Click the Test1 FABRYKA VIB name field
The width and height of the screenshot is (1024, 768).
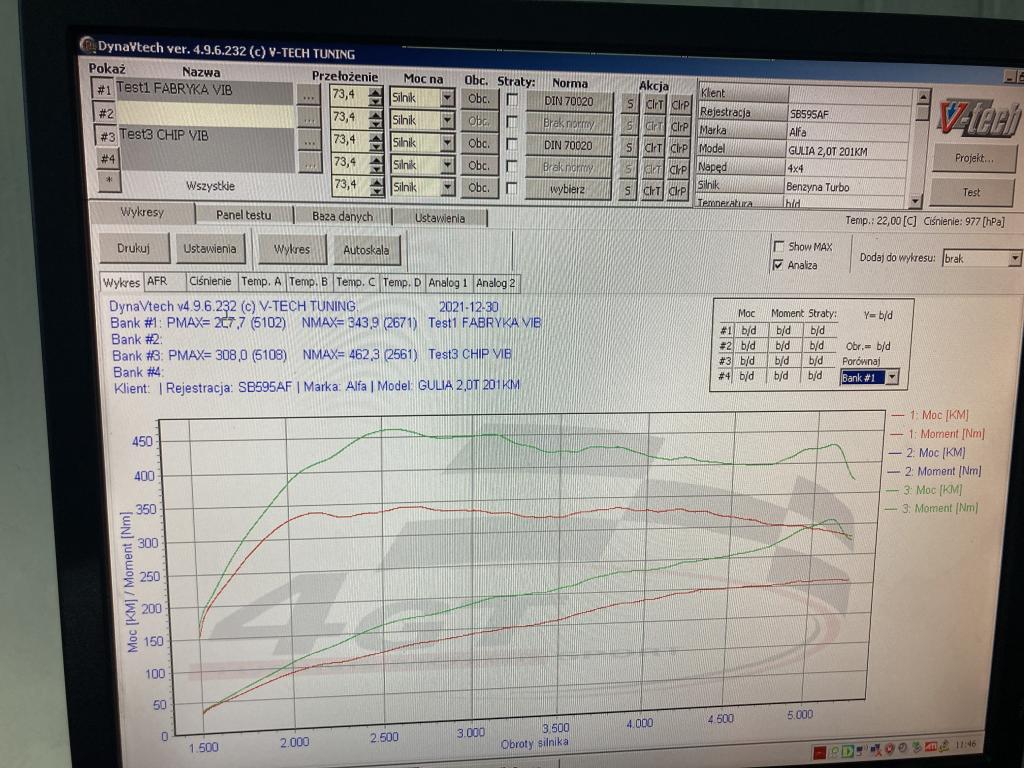click(x=204, y=91)
